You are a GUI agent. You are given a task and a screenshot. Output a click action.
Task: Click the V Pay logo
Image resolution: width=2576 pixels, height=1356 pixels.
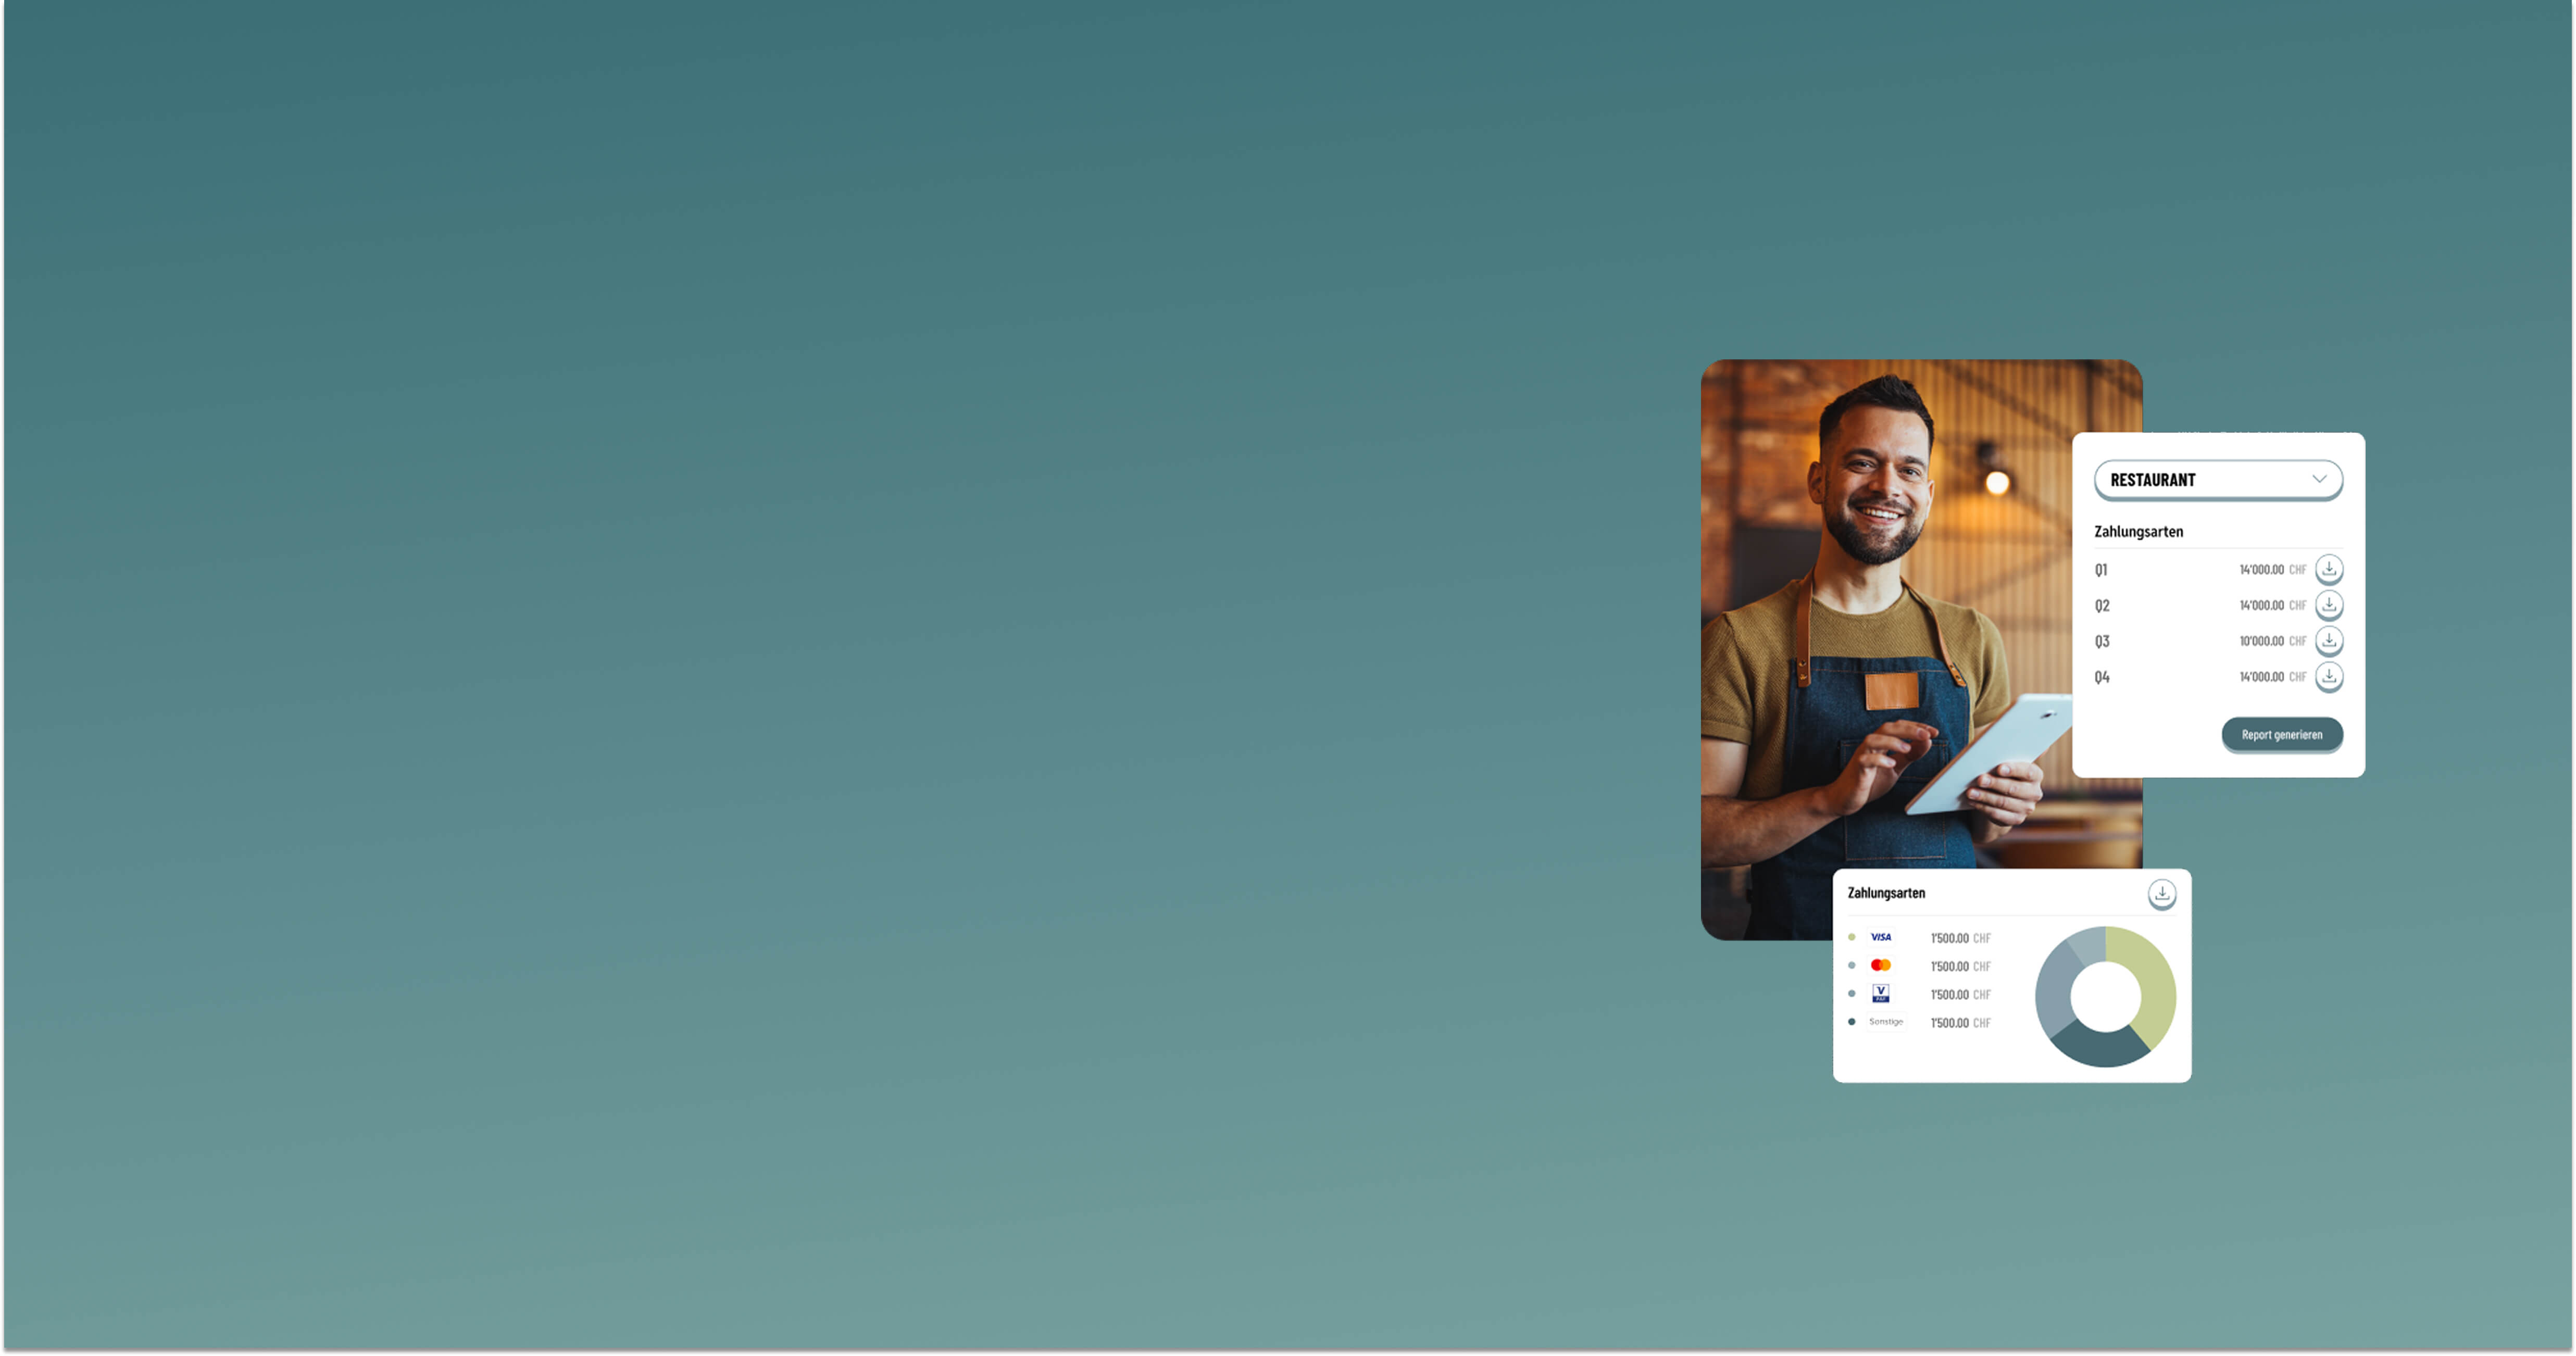(1881, 993)
